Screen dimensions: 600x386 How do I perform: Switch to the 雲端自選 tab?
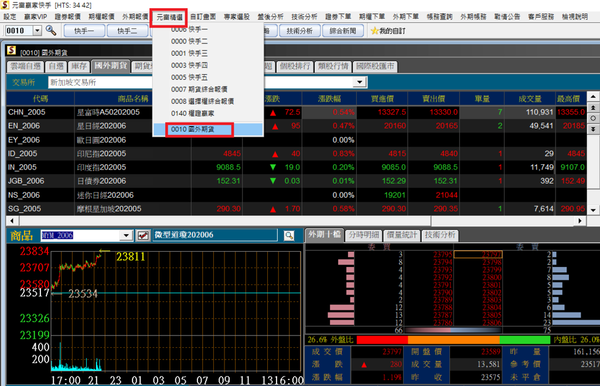tap(25, 67)
